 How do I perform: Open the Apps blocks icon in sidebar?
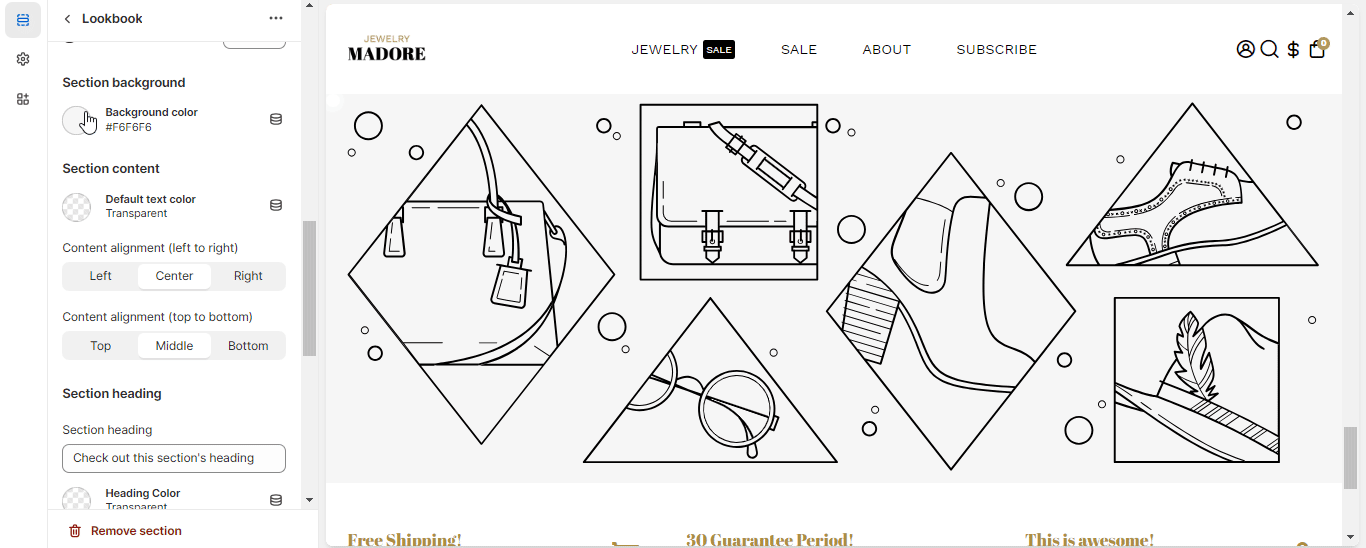[x=23, y=99]
